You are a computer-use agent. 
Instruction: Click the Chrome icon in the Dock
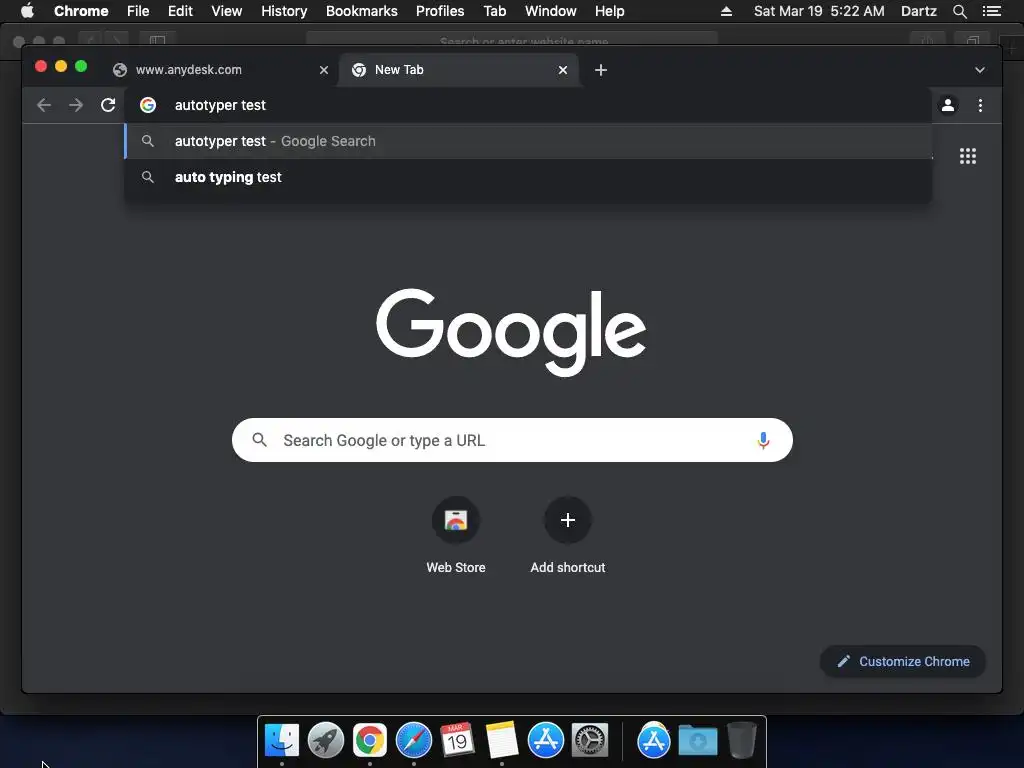pyautogui.click(x=370, y=741)
